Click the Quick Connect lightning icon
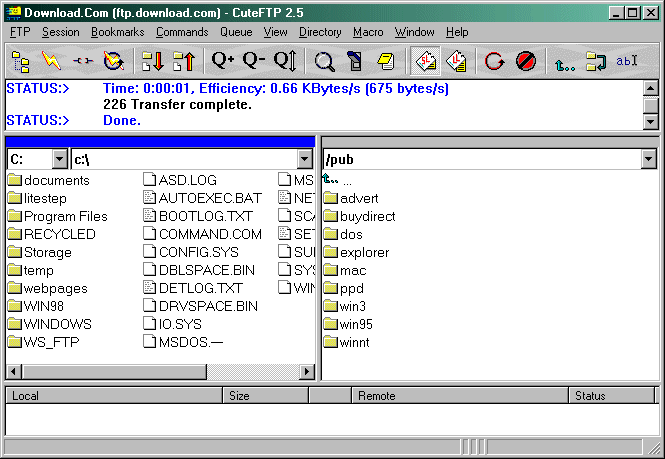665x459 pixels. [x=51, y=62]
